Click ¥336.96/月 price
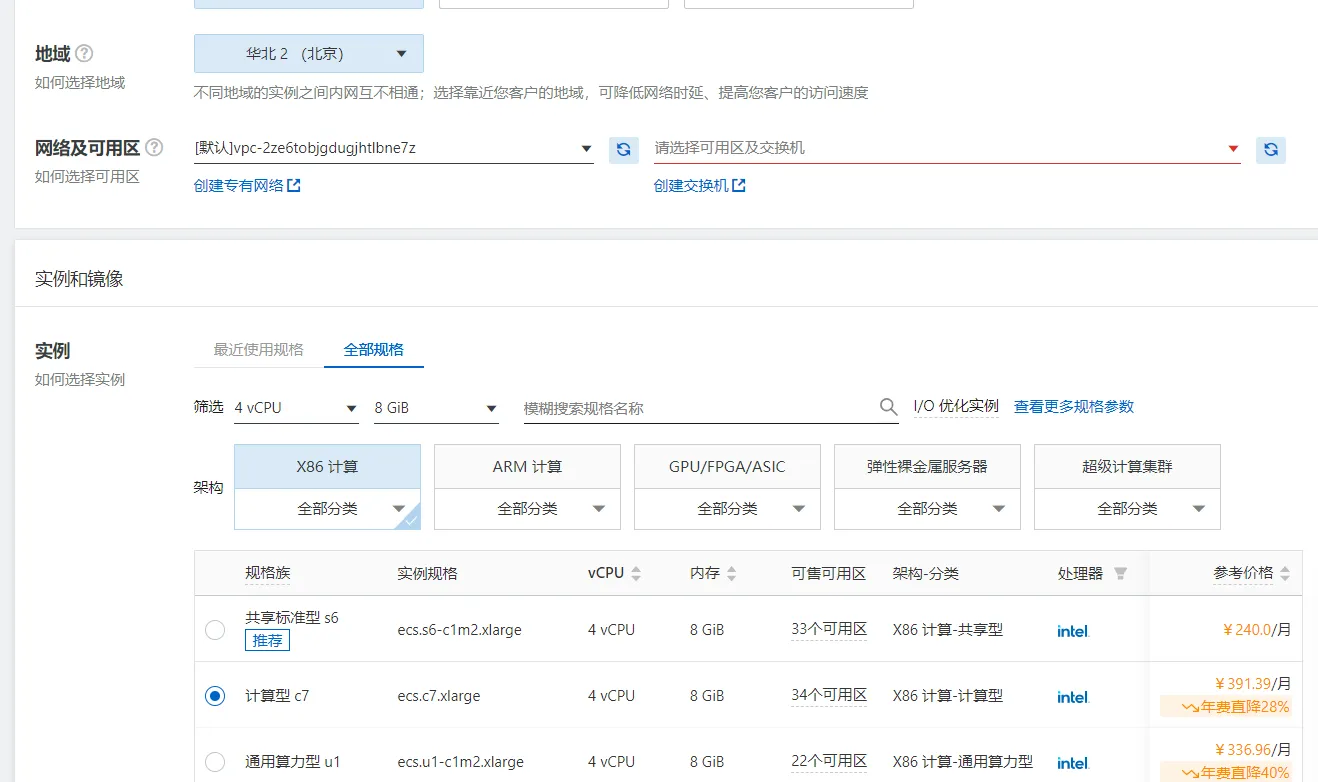 point(1253,750)
